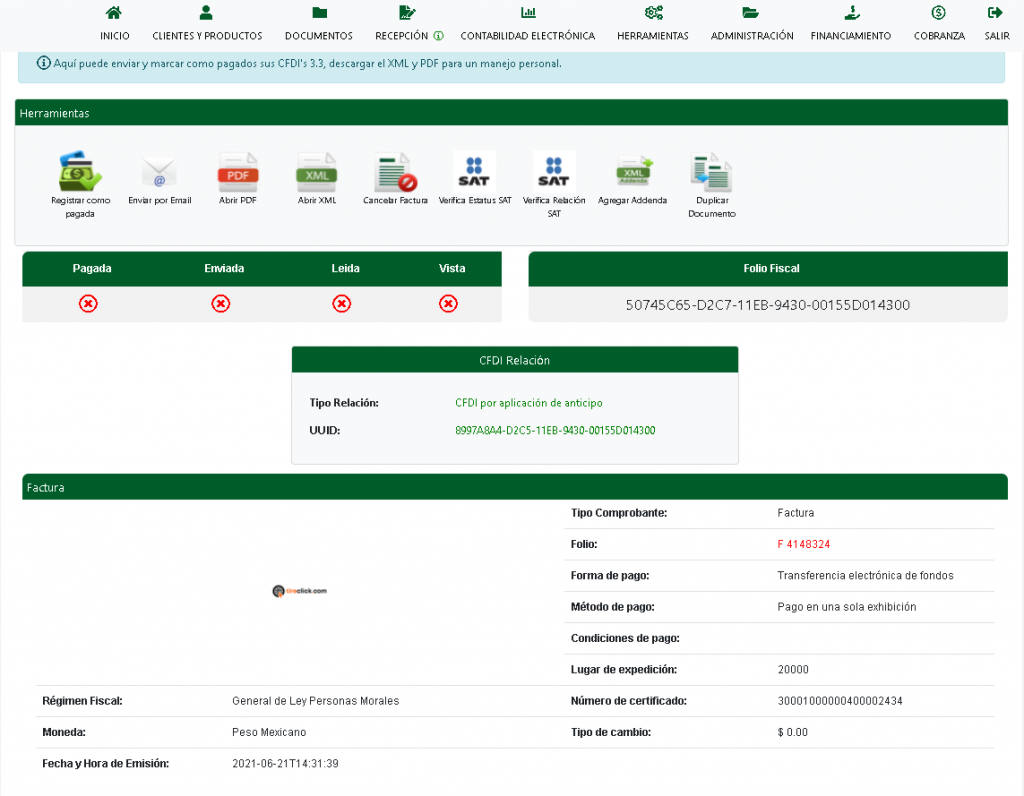This screenshot has height=796, width=1024.
Task: Choose the Agregar Addenda tool
Action: (633, 173)
